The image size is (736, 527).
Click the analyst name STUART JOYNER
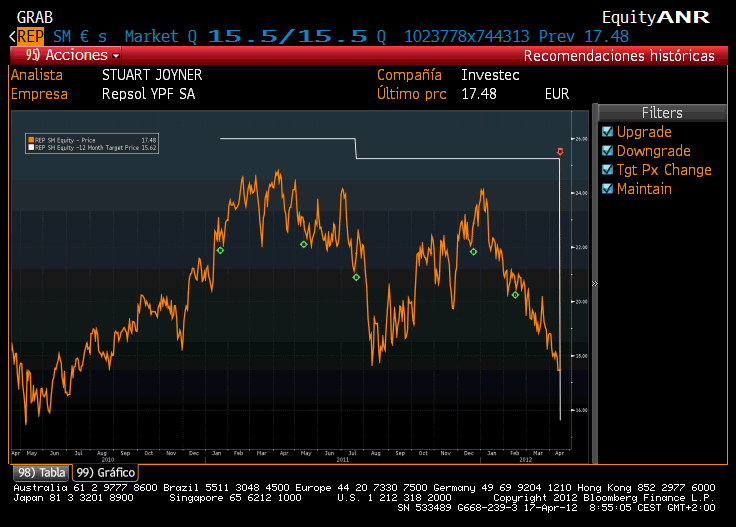coord(152,75)
